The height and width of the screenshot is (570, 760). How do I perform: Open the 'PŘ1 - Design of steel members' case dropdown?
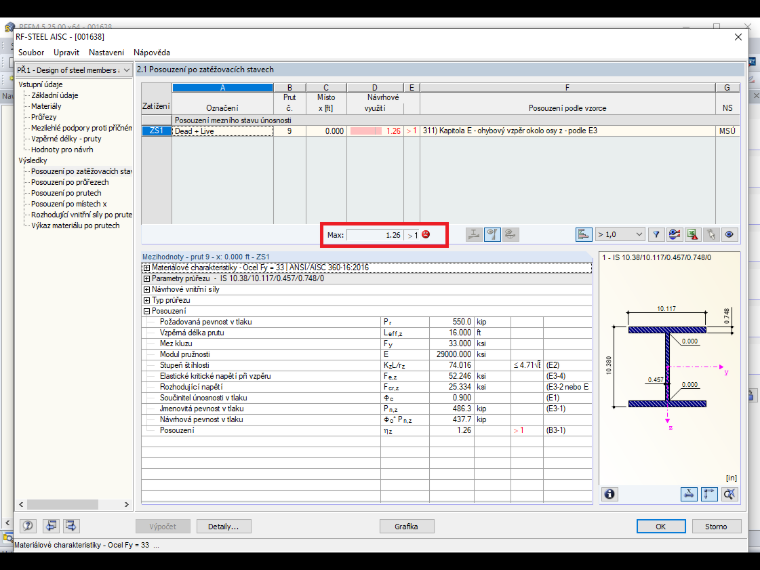tap(74, 70)
